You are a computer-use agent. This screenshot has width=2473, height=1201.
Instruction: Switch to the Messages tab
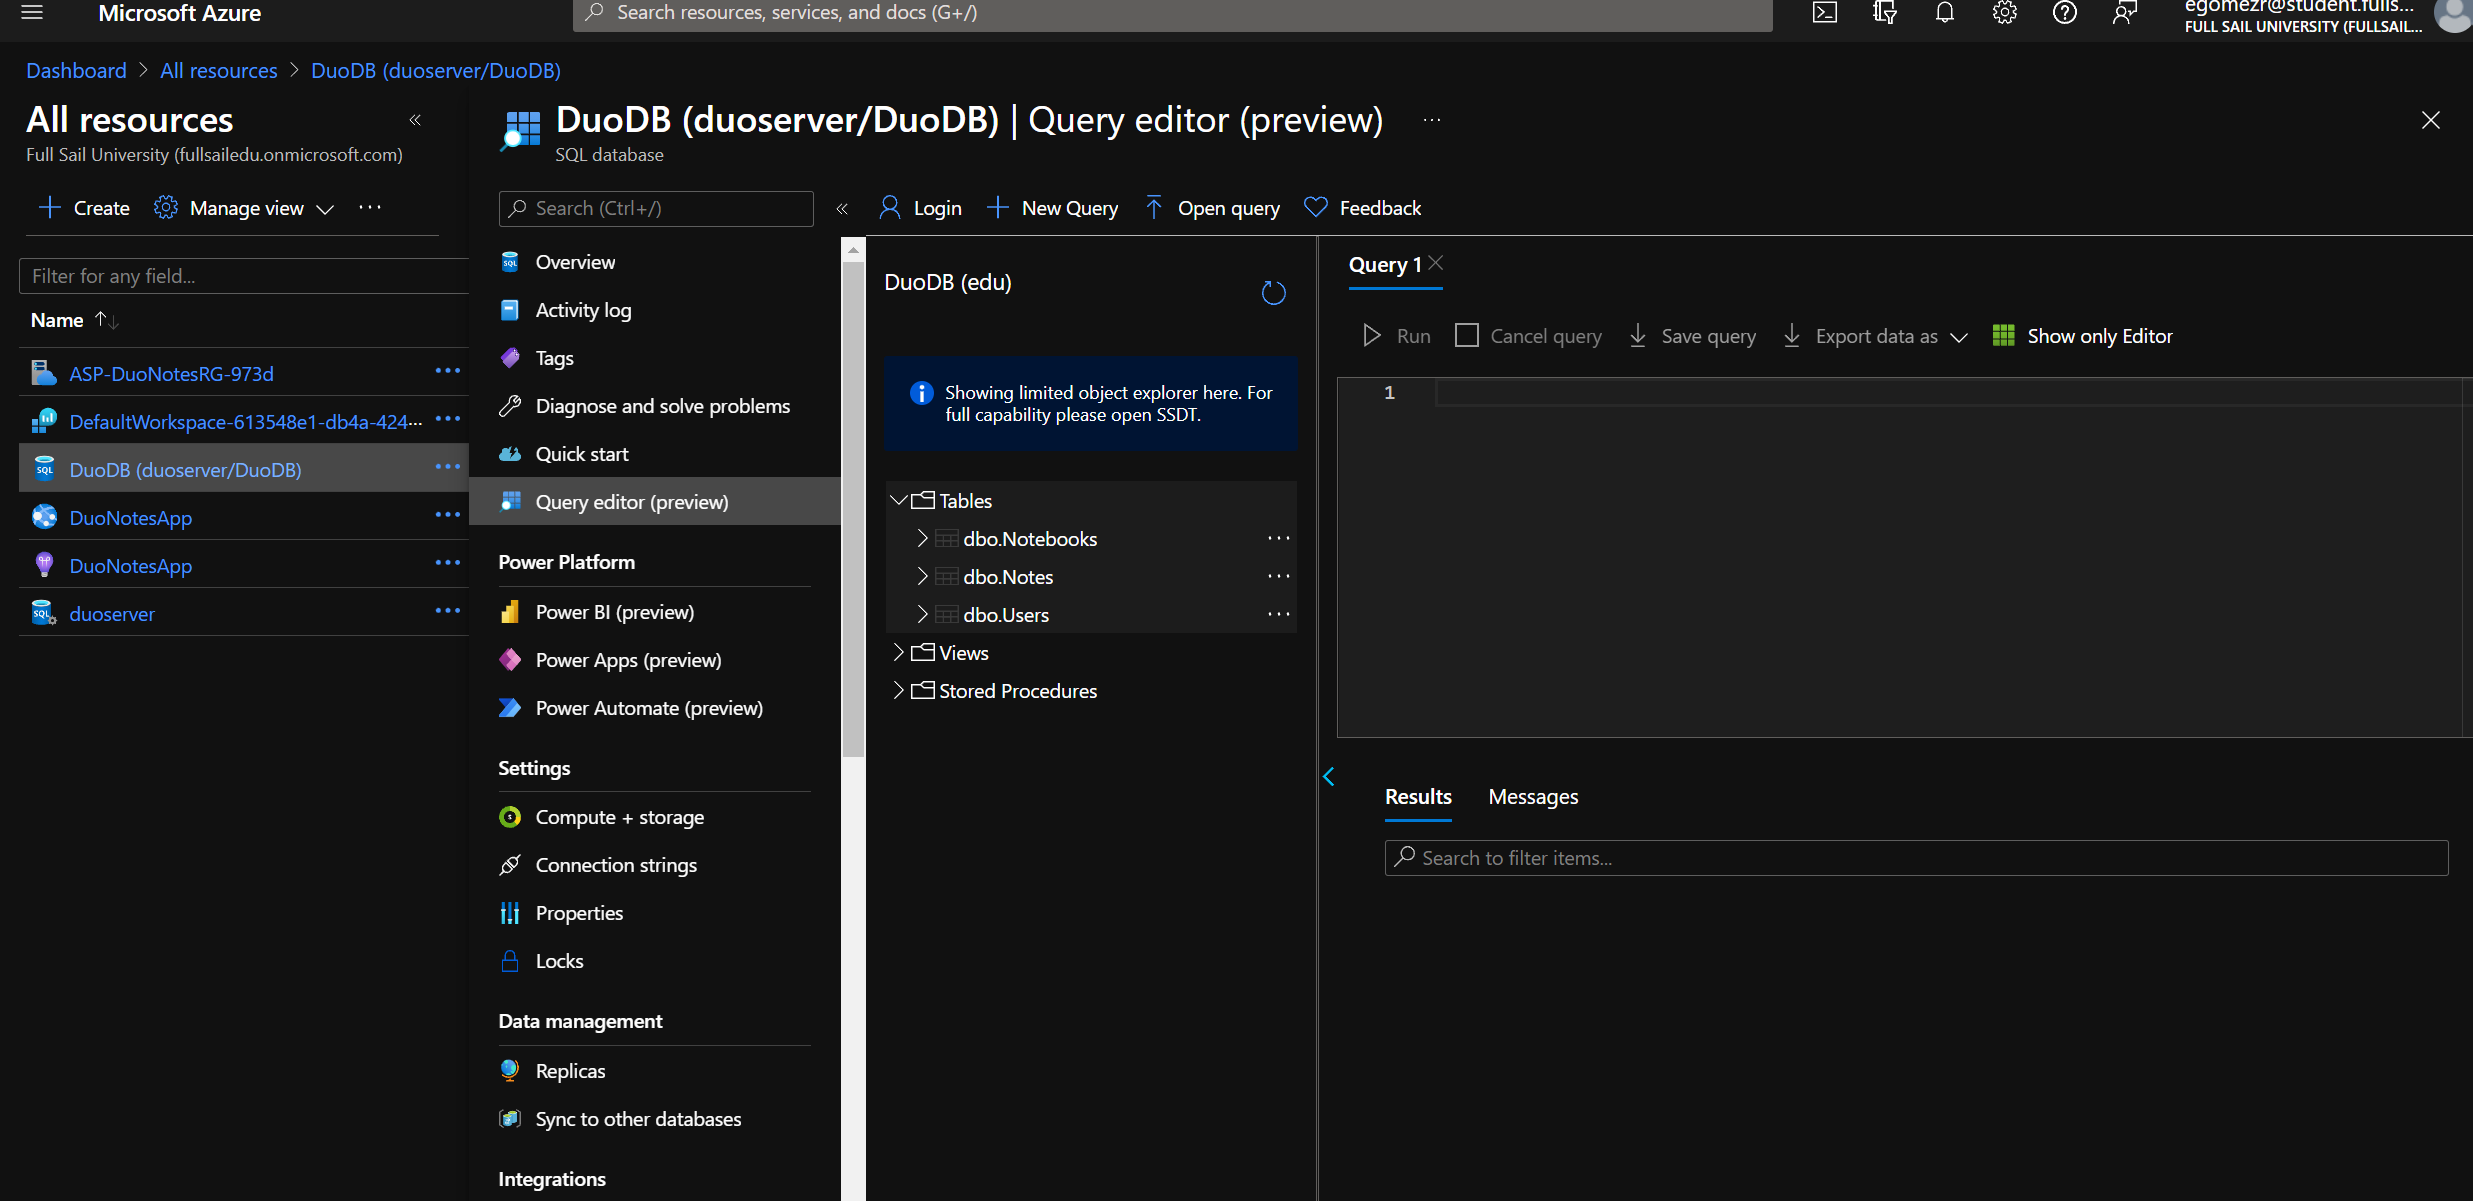tap(1533, 797)
